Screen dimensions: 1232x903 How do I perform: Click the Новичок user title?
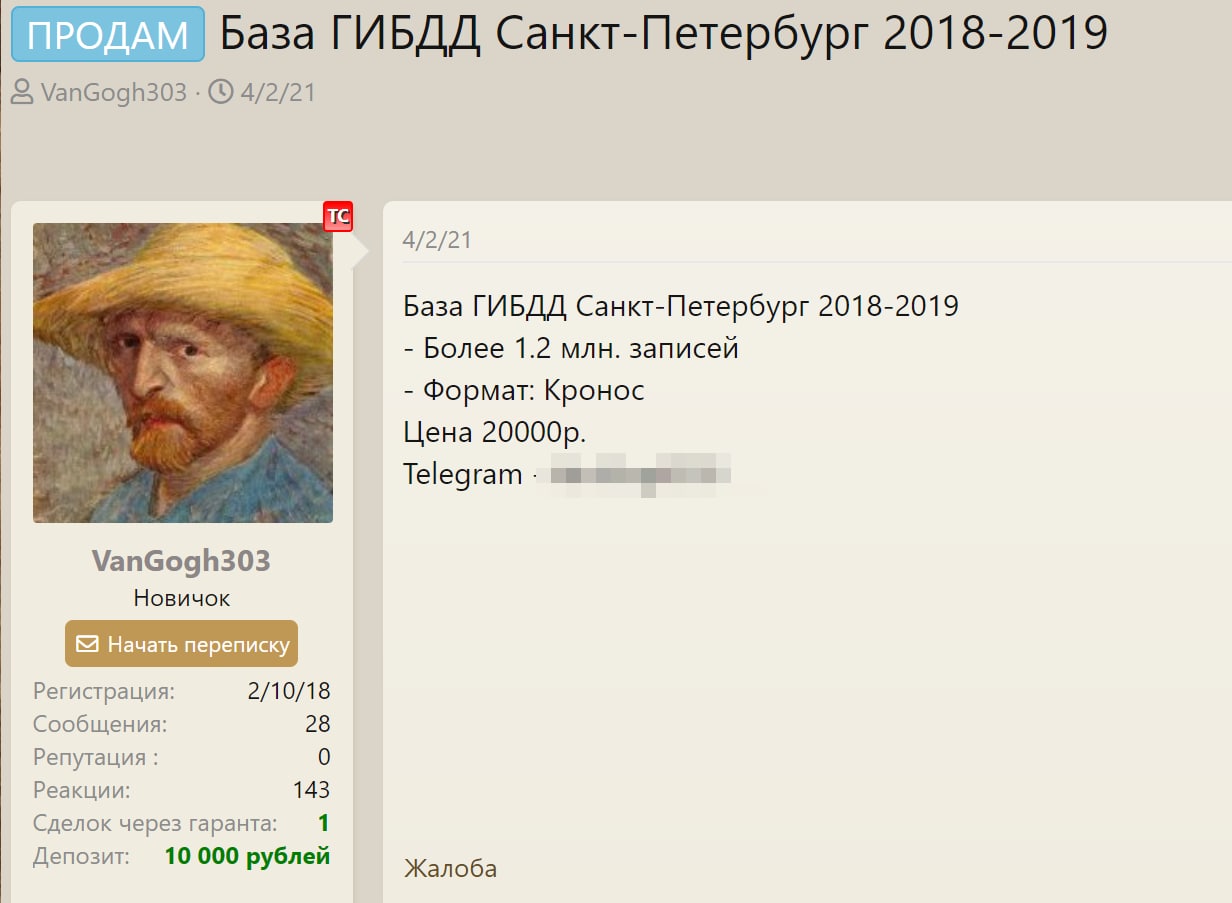point(182,598)
